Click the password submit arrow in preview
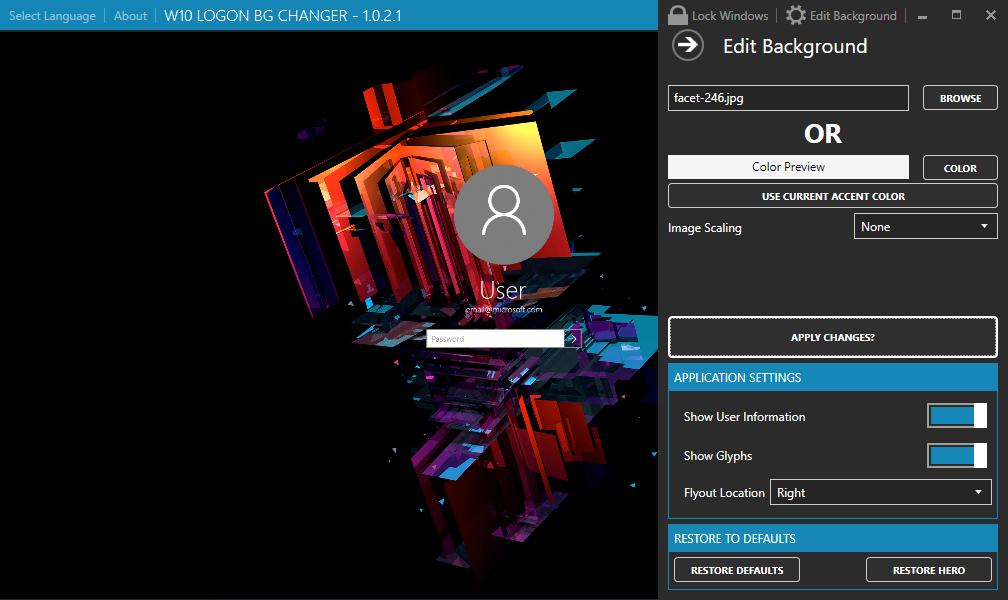The image size is (1008, 600). click(x=573, y=339)
